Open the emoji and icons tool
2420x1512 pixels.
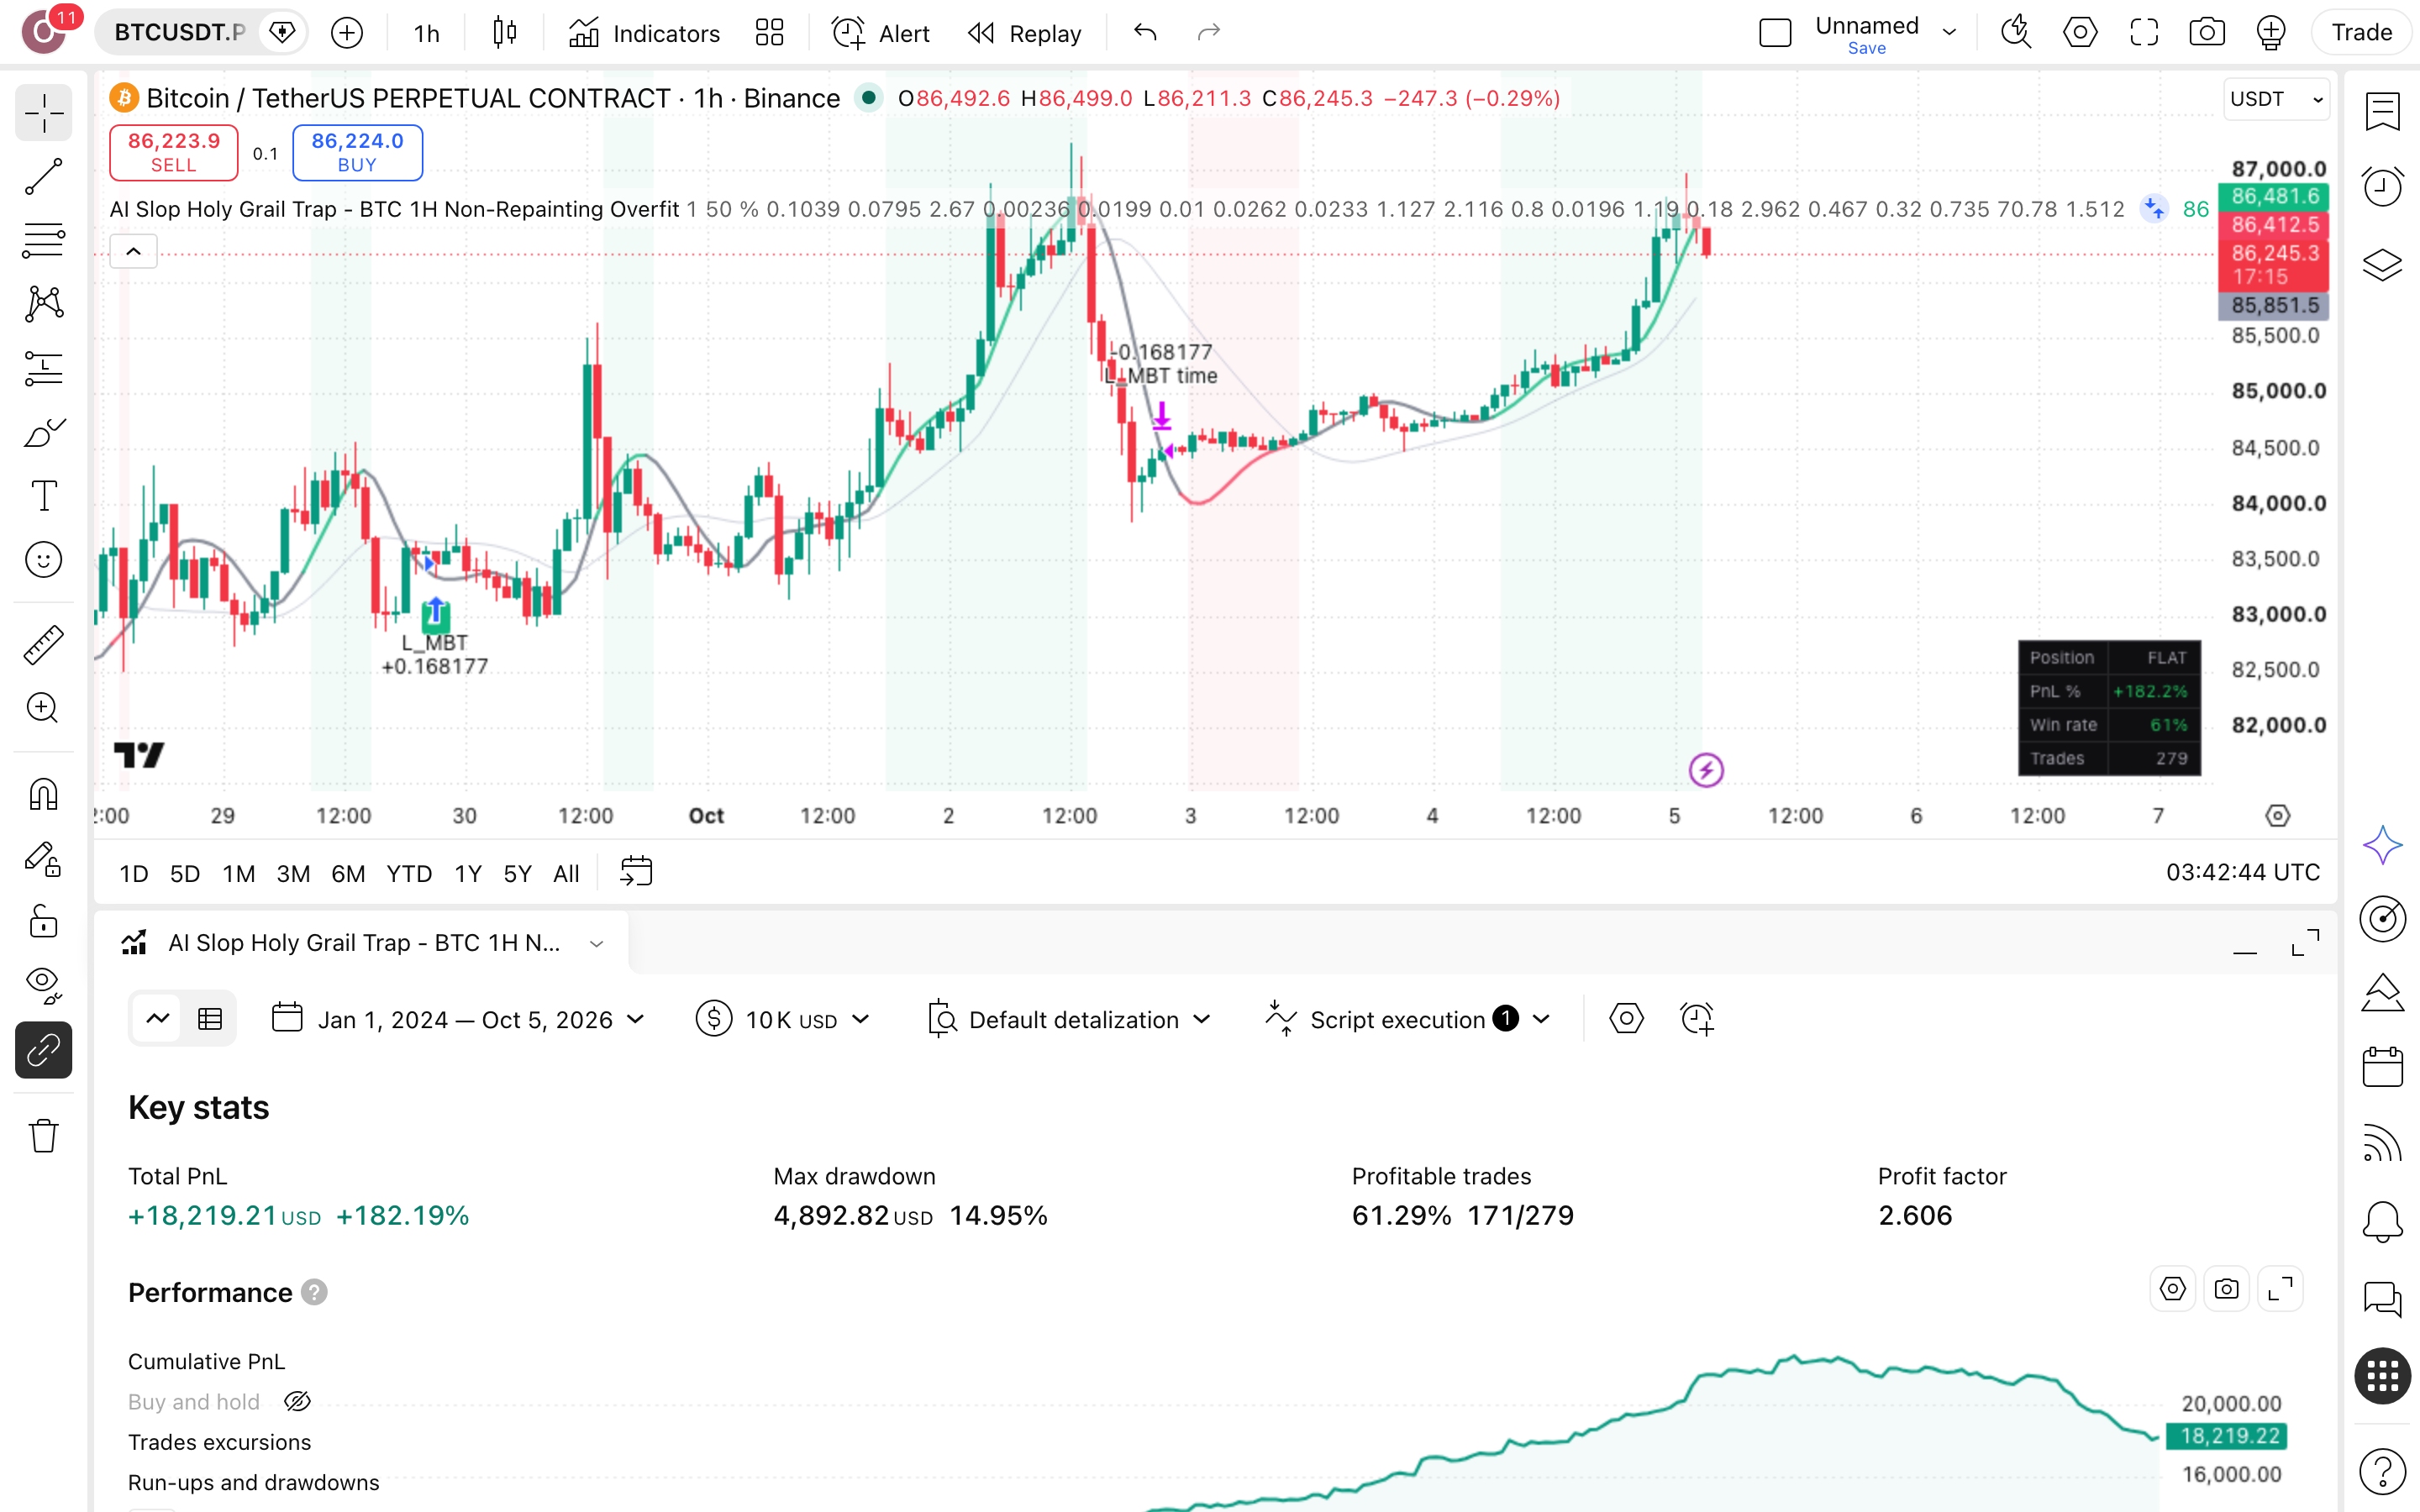pyautogui.click(x=43, y=560)
